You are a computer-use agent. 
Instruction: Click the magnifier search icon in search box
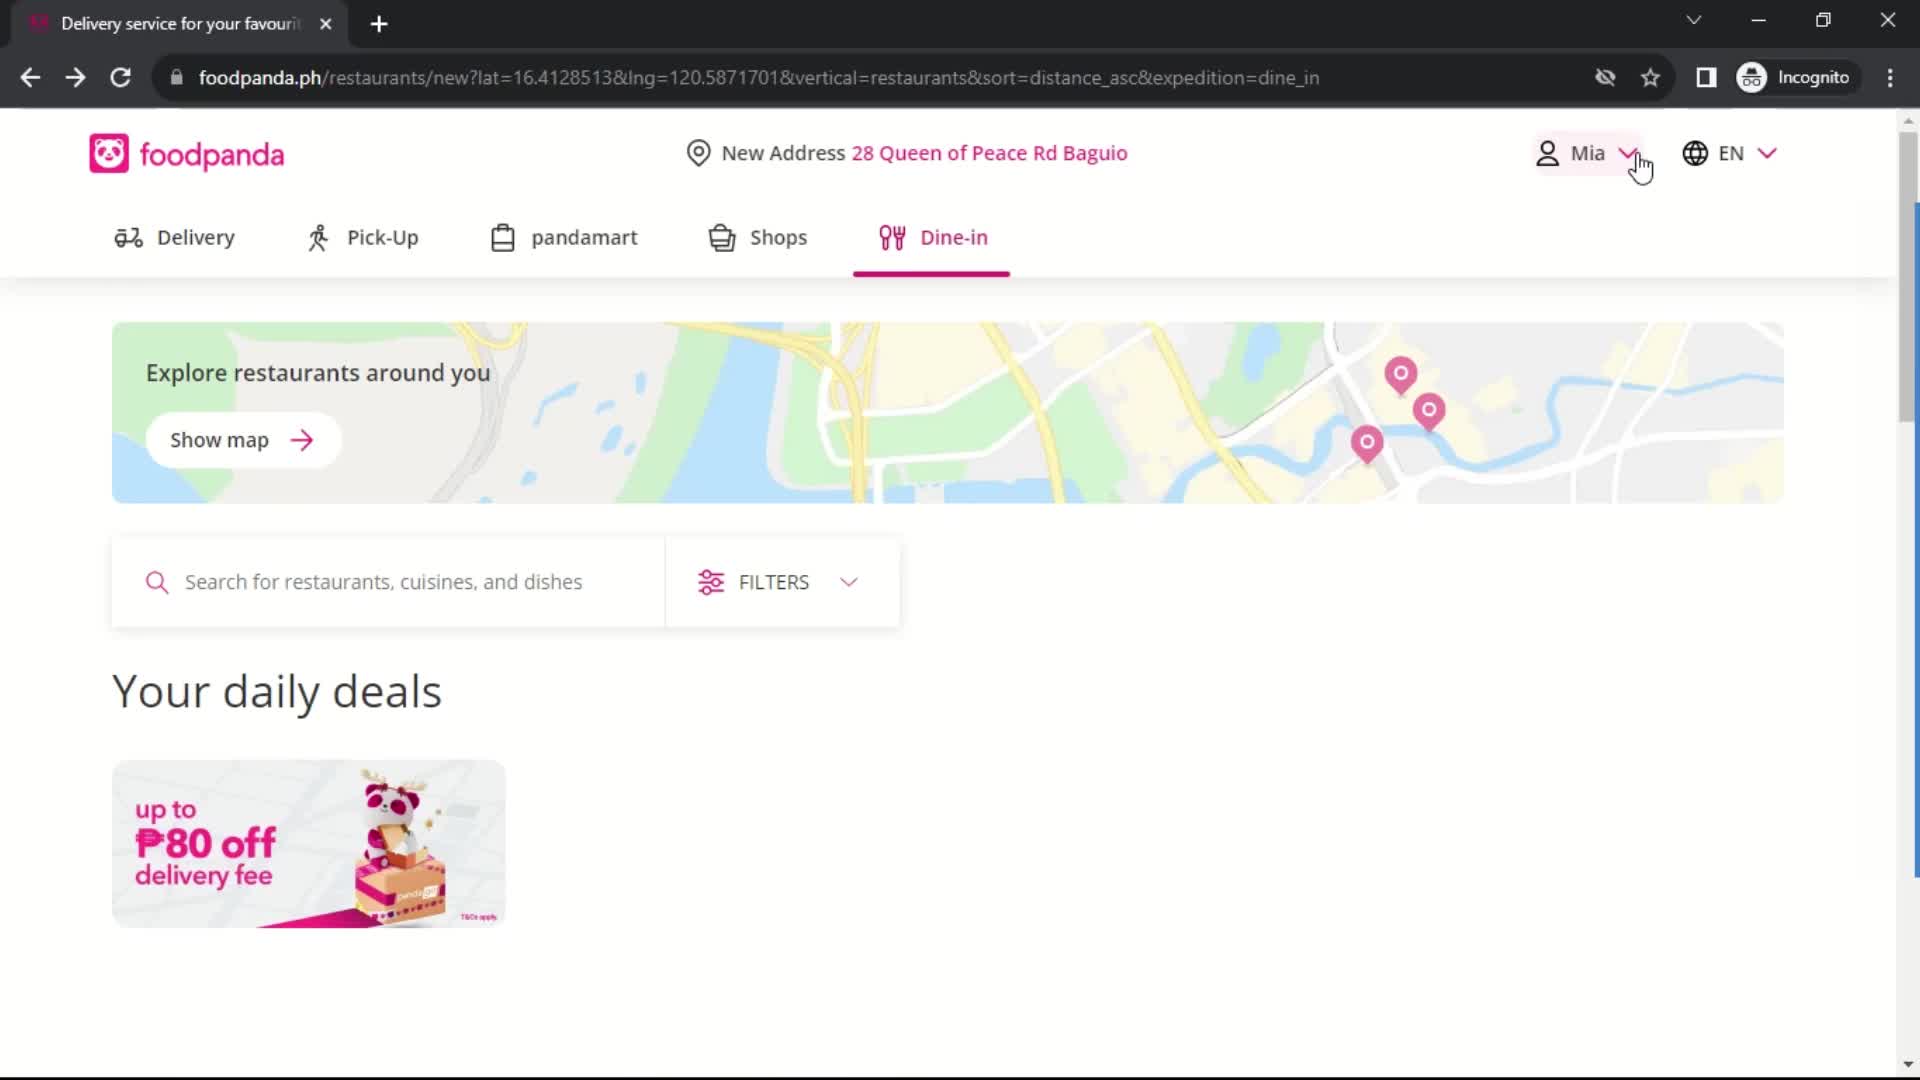click(157, 582)
